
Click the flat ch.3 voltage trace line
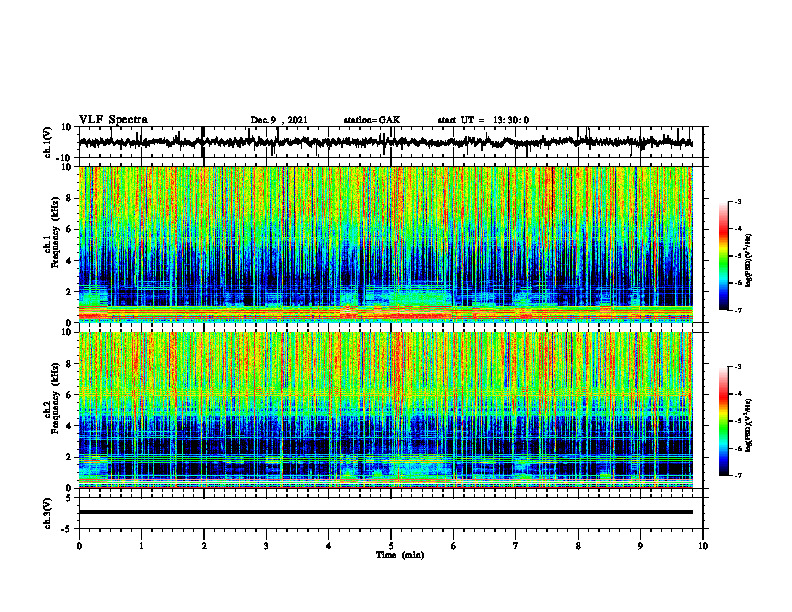[386, 512]
